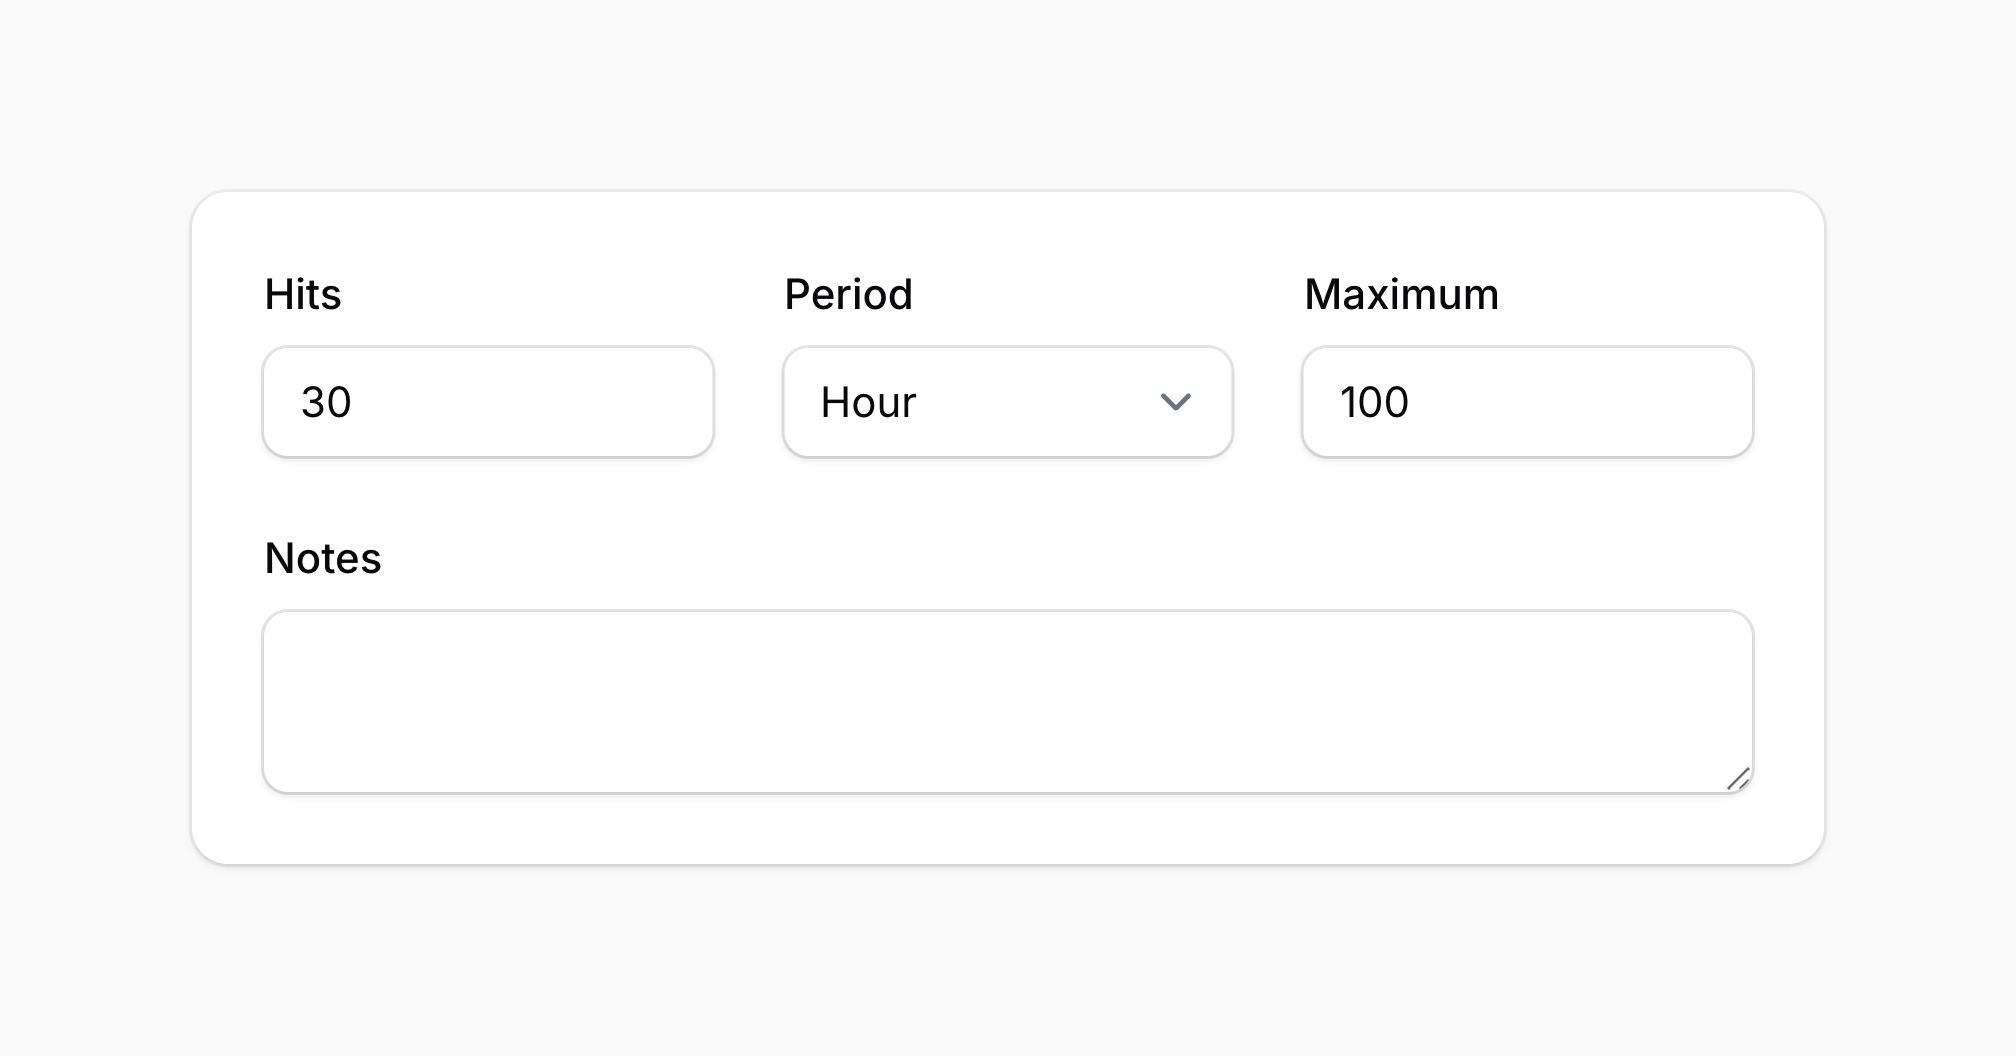Select the value 30 in Hits
Screen dimensions: 2016x1056
(327, 402)
